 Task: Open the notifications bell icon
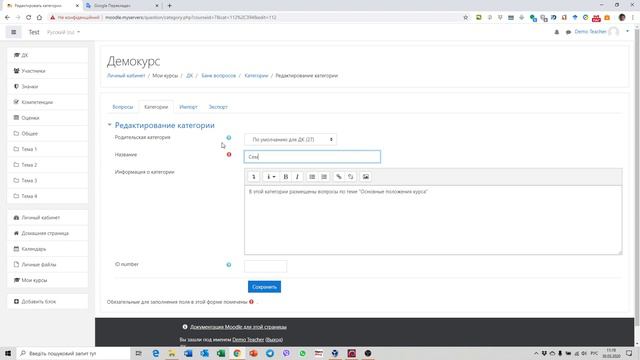[556, 32]
